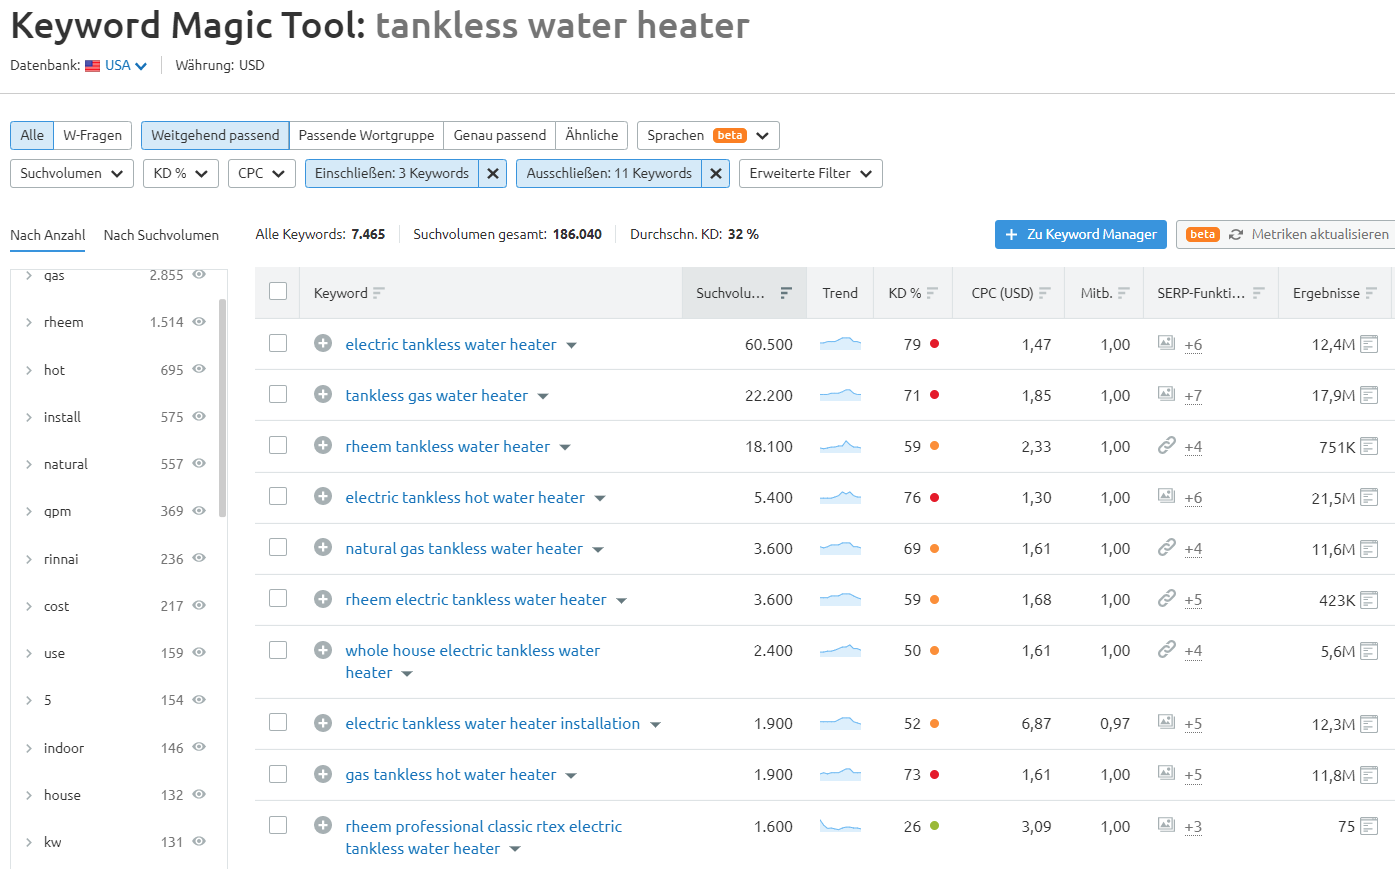This screenshot has height=869, width=1395.
Task: Click the image SERP feature icon in the first row
Action: [x=1166, y=342]
